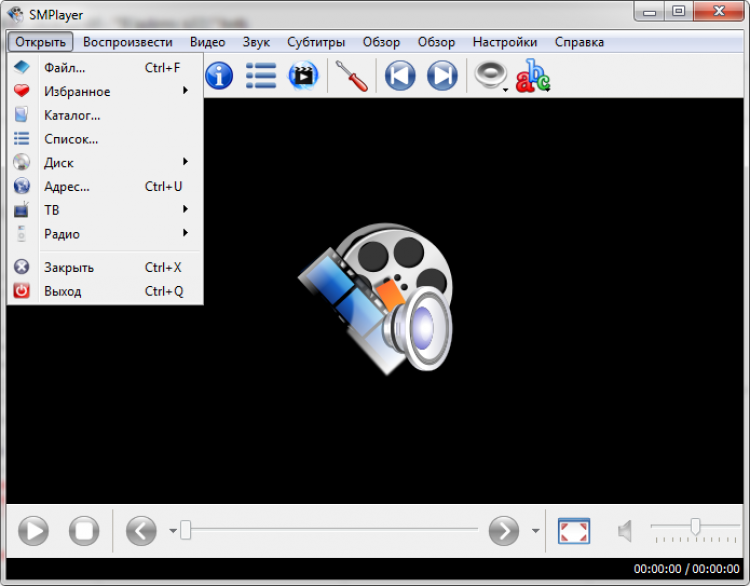Open the media information icon
The width and height of the screenshot is (750, 586).
[x=219, y=76]
